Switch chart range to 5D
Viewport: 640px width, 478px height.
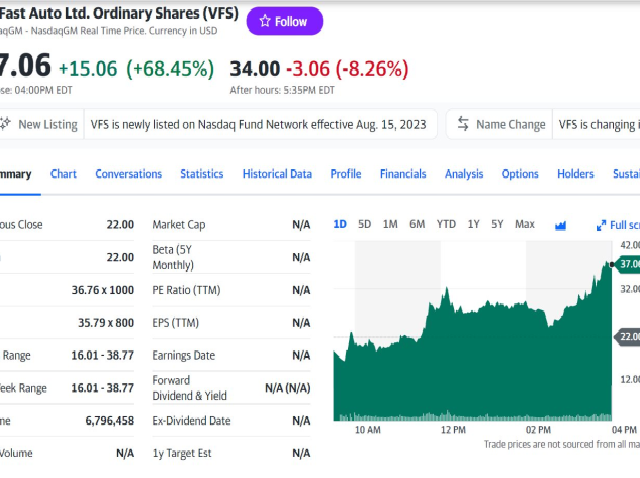[x=364, y=224]
